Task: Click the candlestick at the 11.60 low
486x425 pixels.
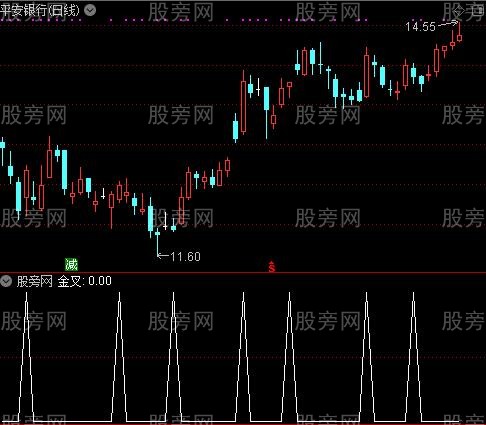Action: pos(157,241)
